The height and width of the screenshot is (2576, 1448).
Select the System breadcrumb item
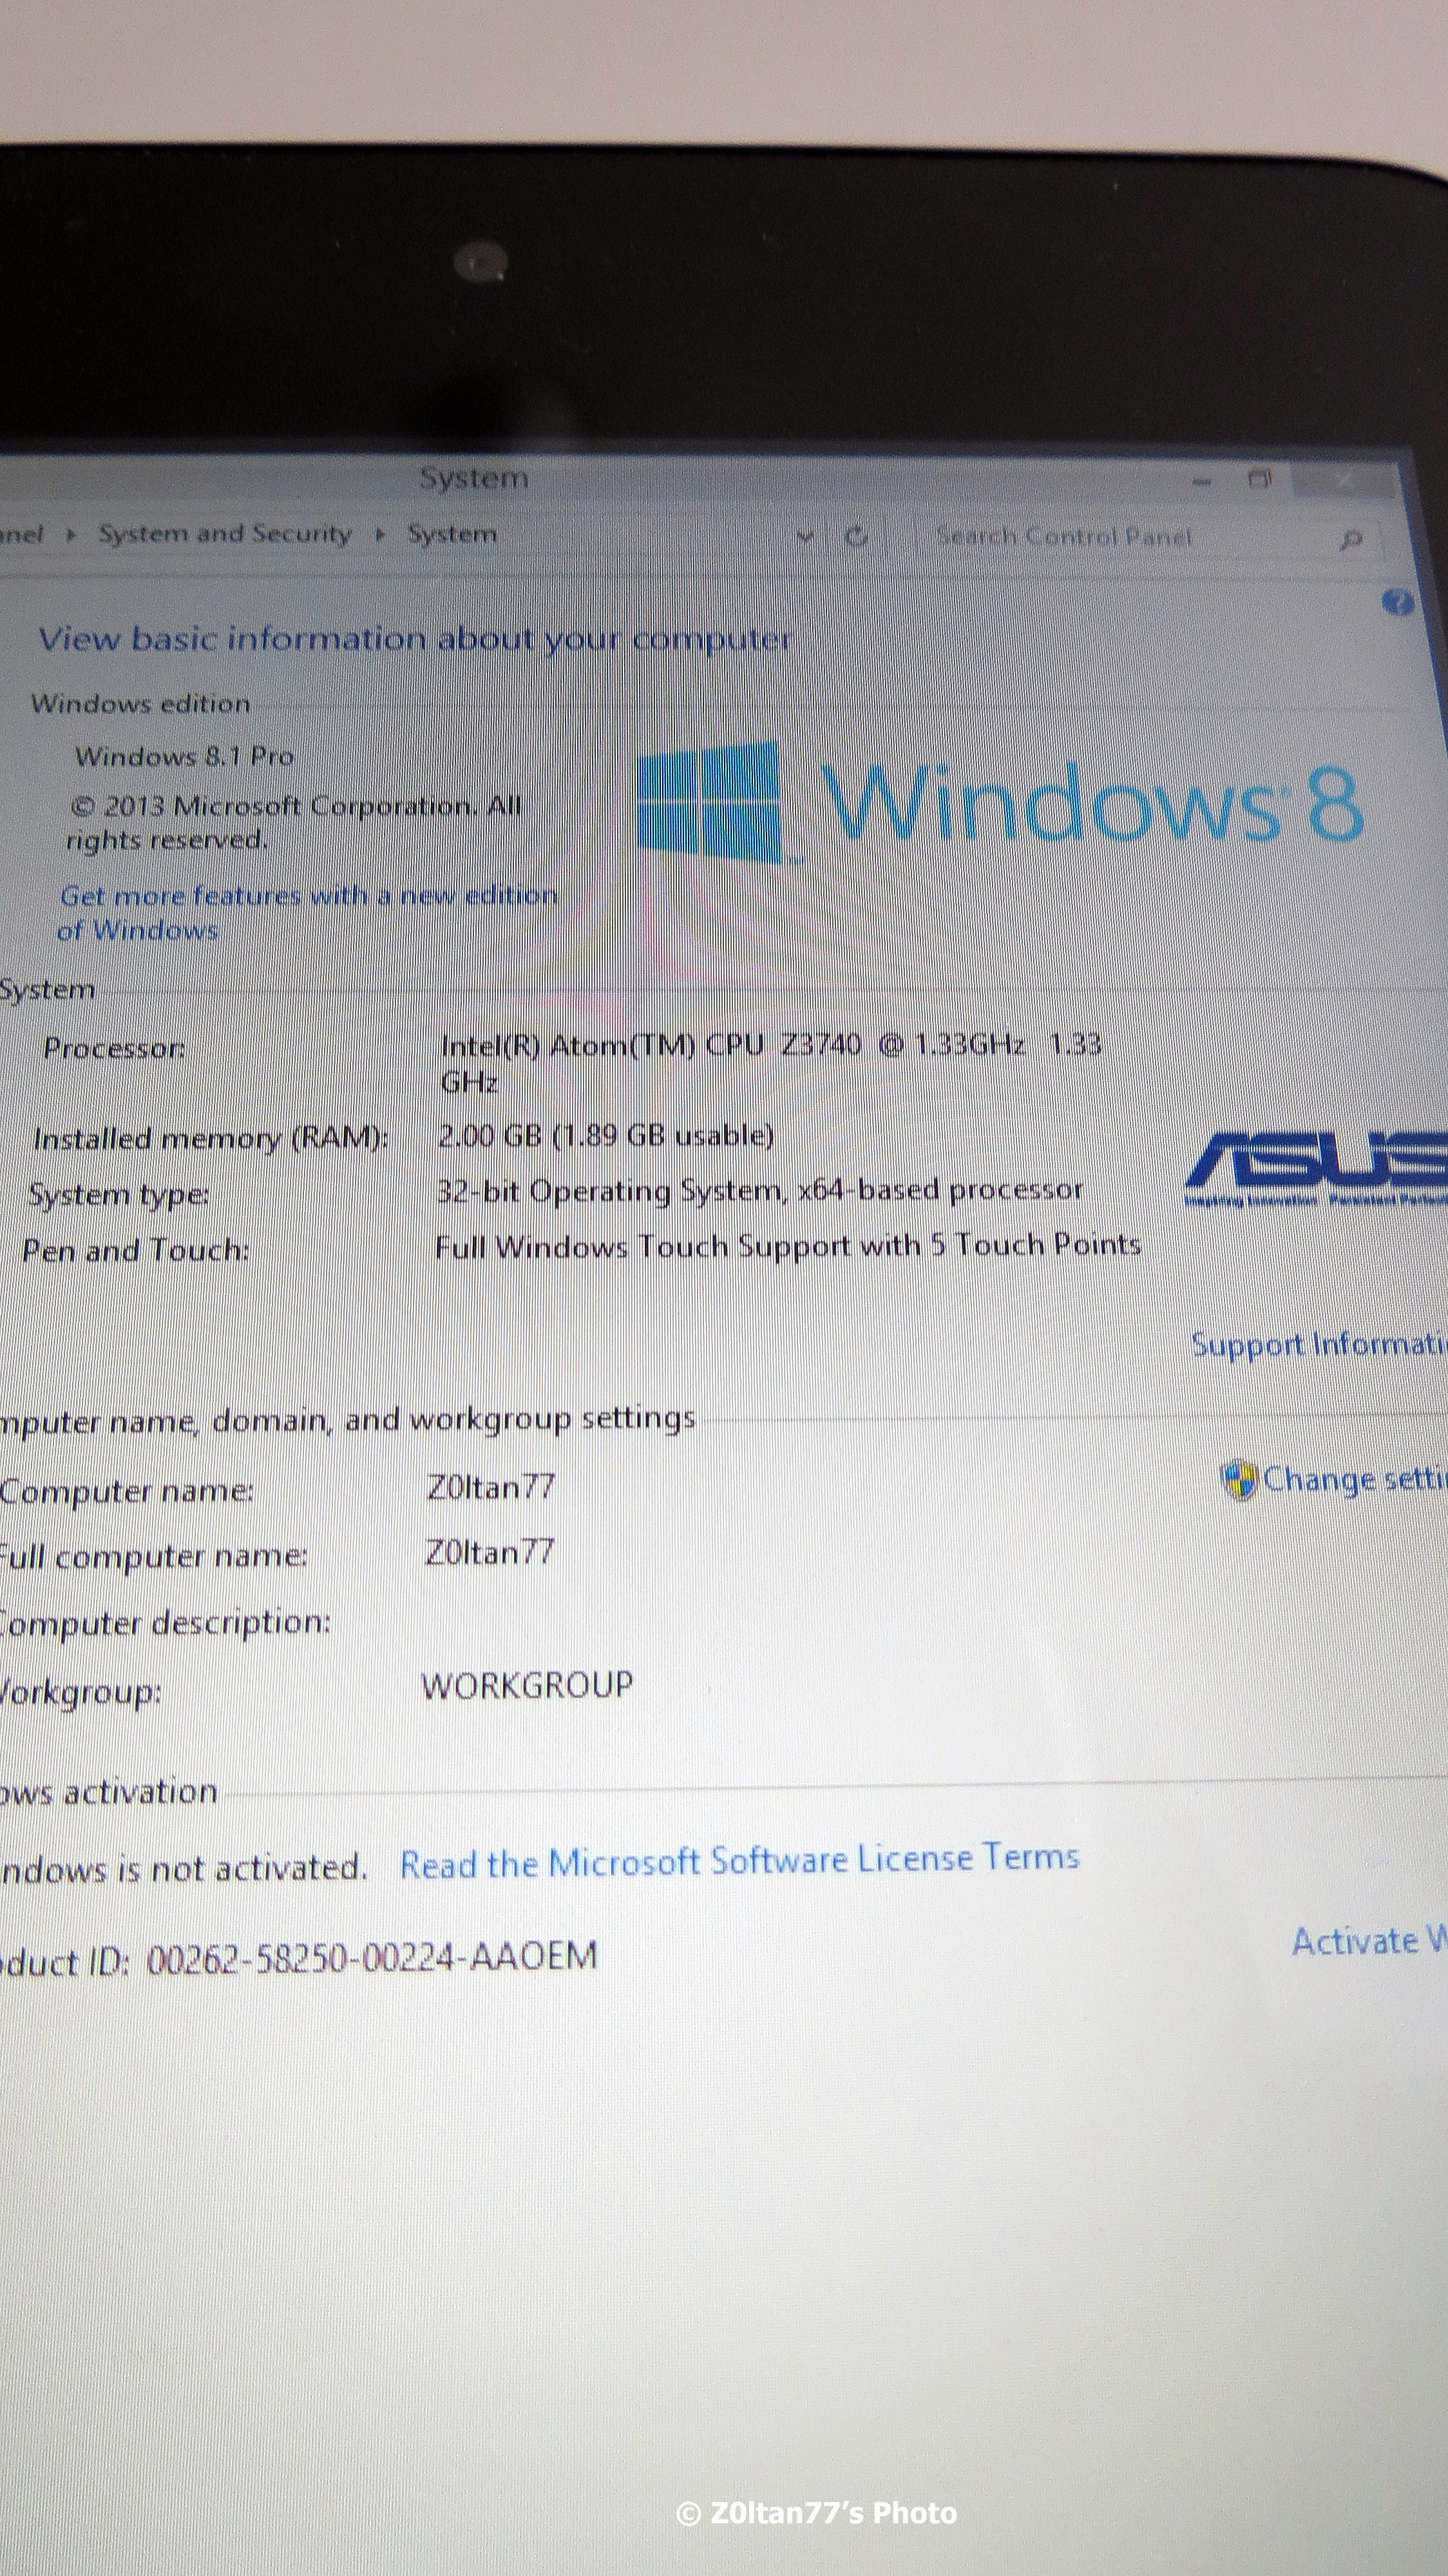click(452, 535)
